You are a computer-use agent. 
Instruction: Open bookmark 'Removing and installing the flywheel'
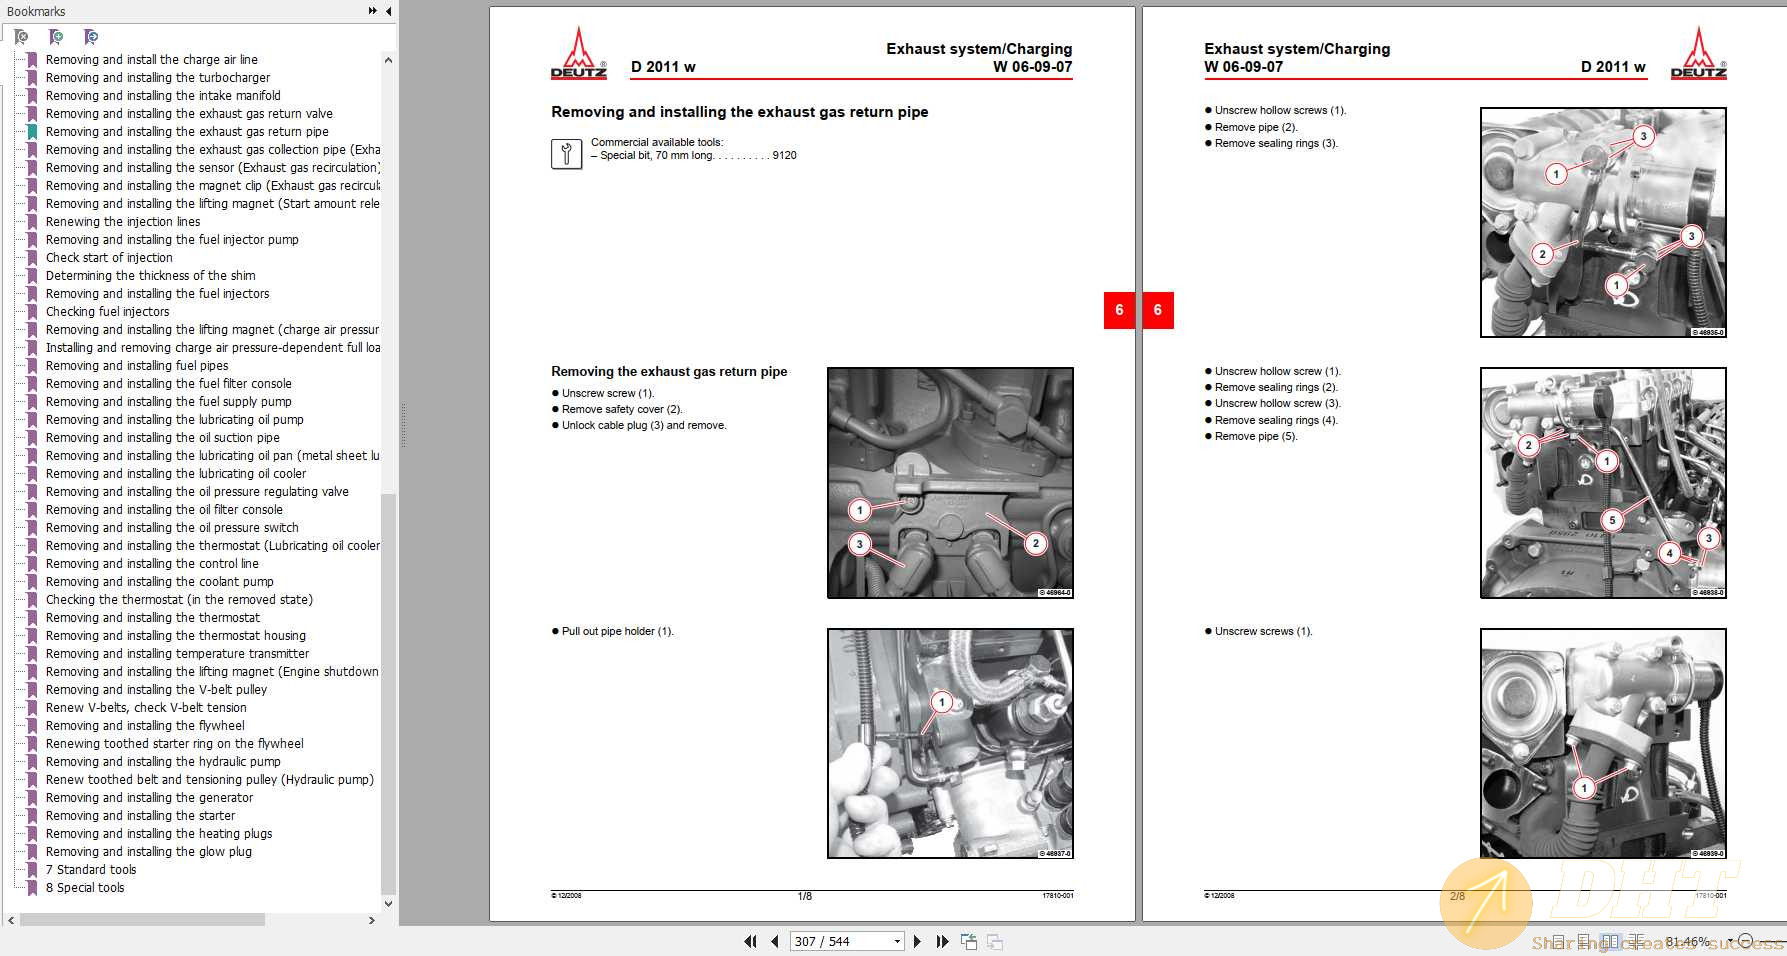(x=145, y=725)
